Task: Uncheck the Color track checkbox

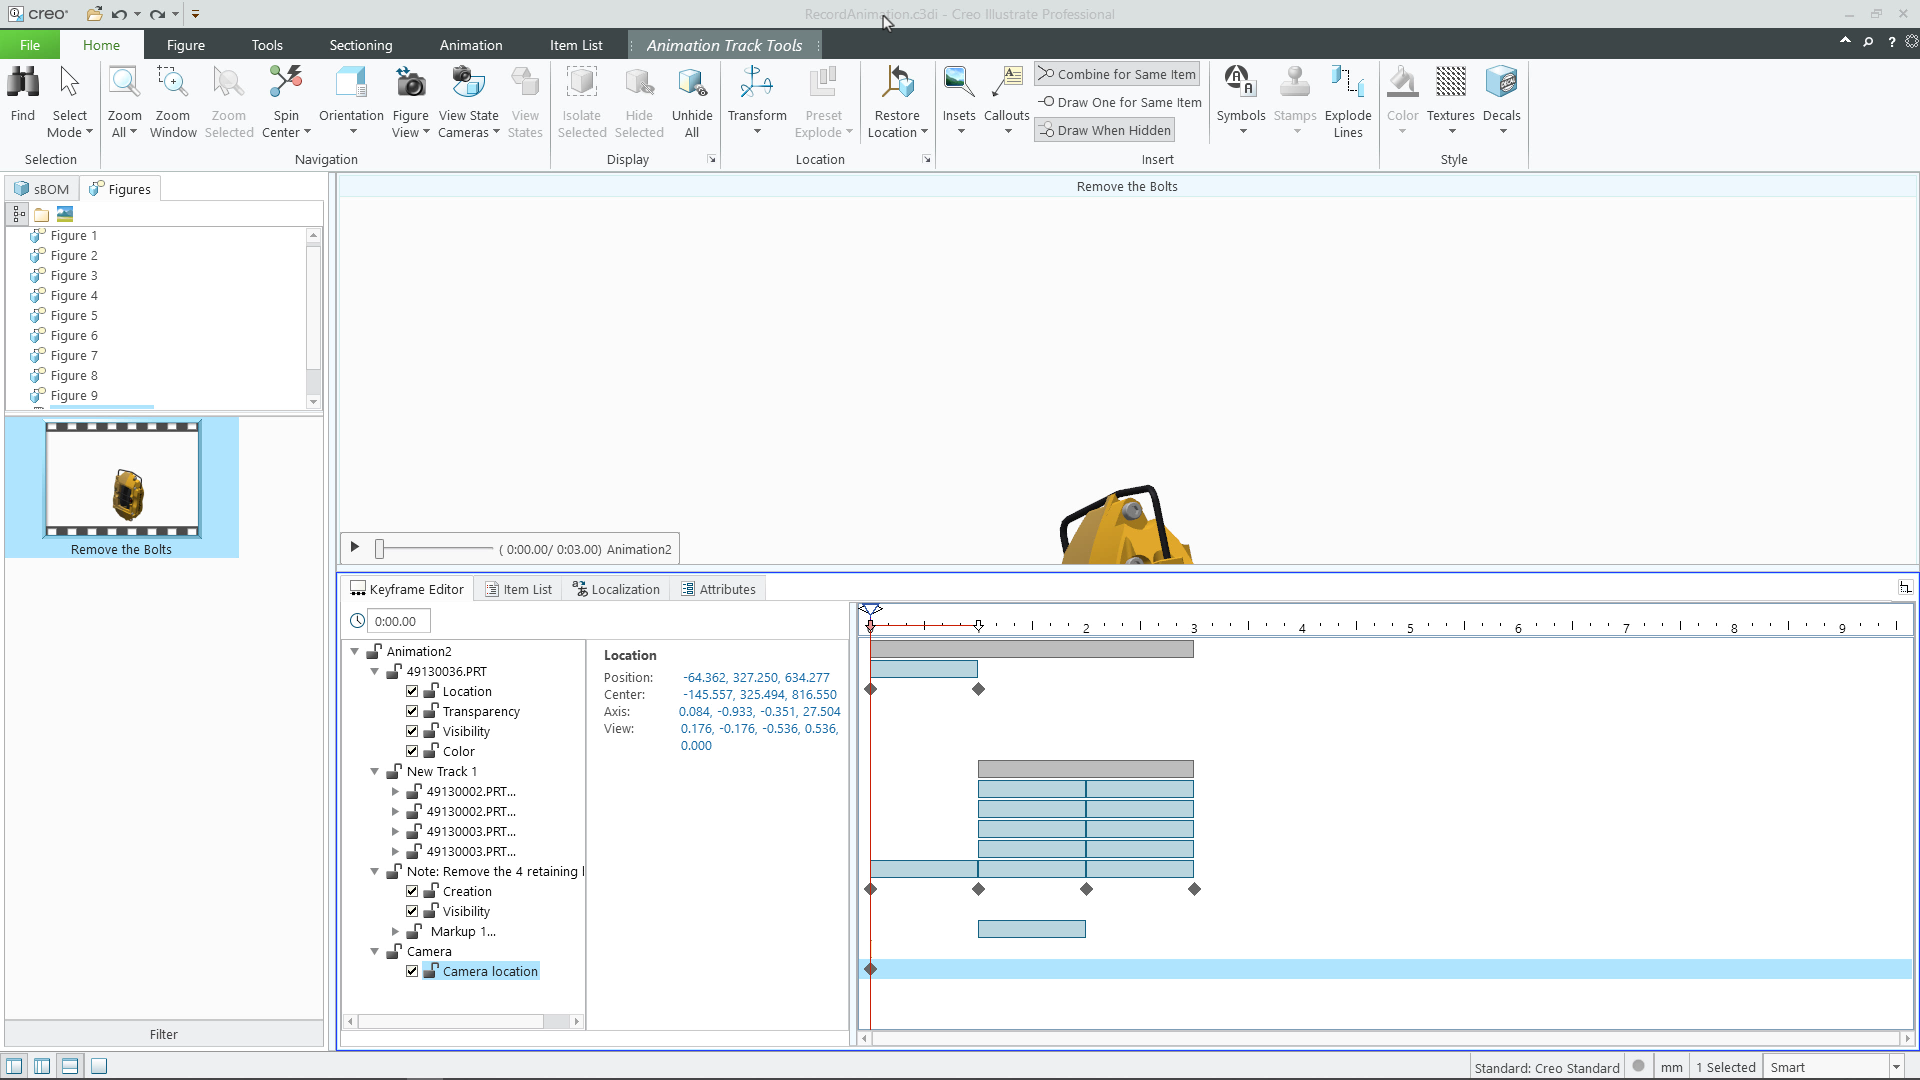Action: [x=412, y=751]
